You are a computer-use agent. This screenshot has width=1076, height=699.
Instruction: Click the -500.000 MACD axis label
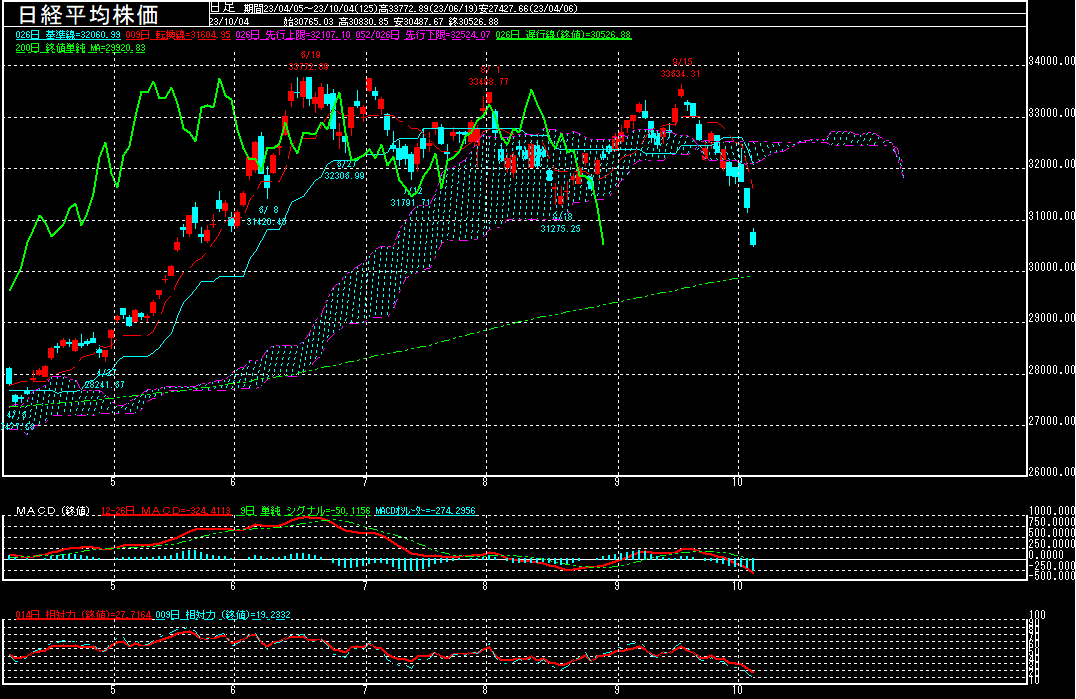(x=1050, y=576)
